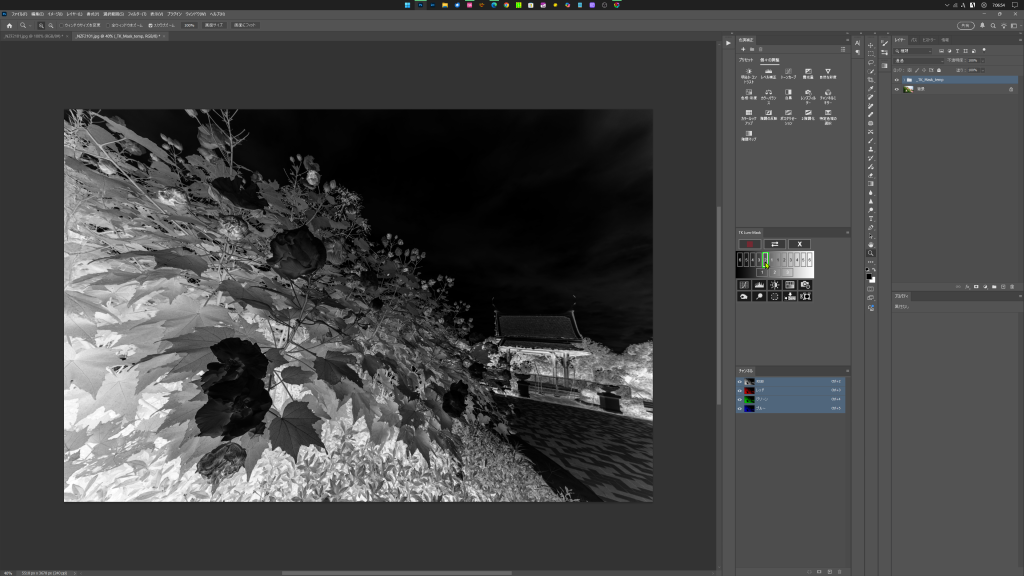Click the Fit Screen button in options bar
The image size is (1024, 576).
pyautogui.click(x=215, y=25)
